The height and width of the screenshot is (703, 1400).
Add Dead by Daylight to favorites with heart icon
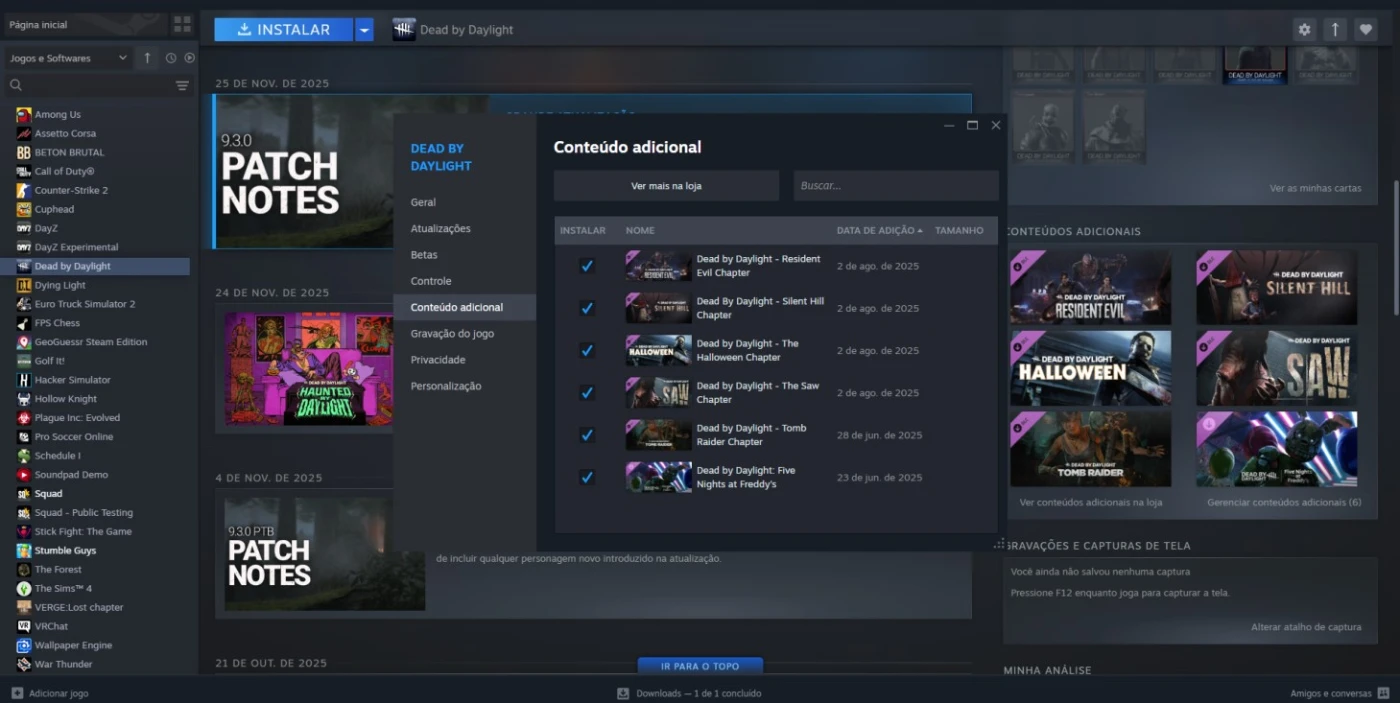pos(1365,30)
